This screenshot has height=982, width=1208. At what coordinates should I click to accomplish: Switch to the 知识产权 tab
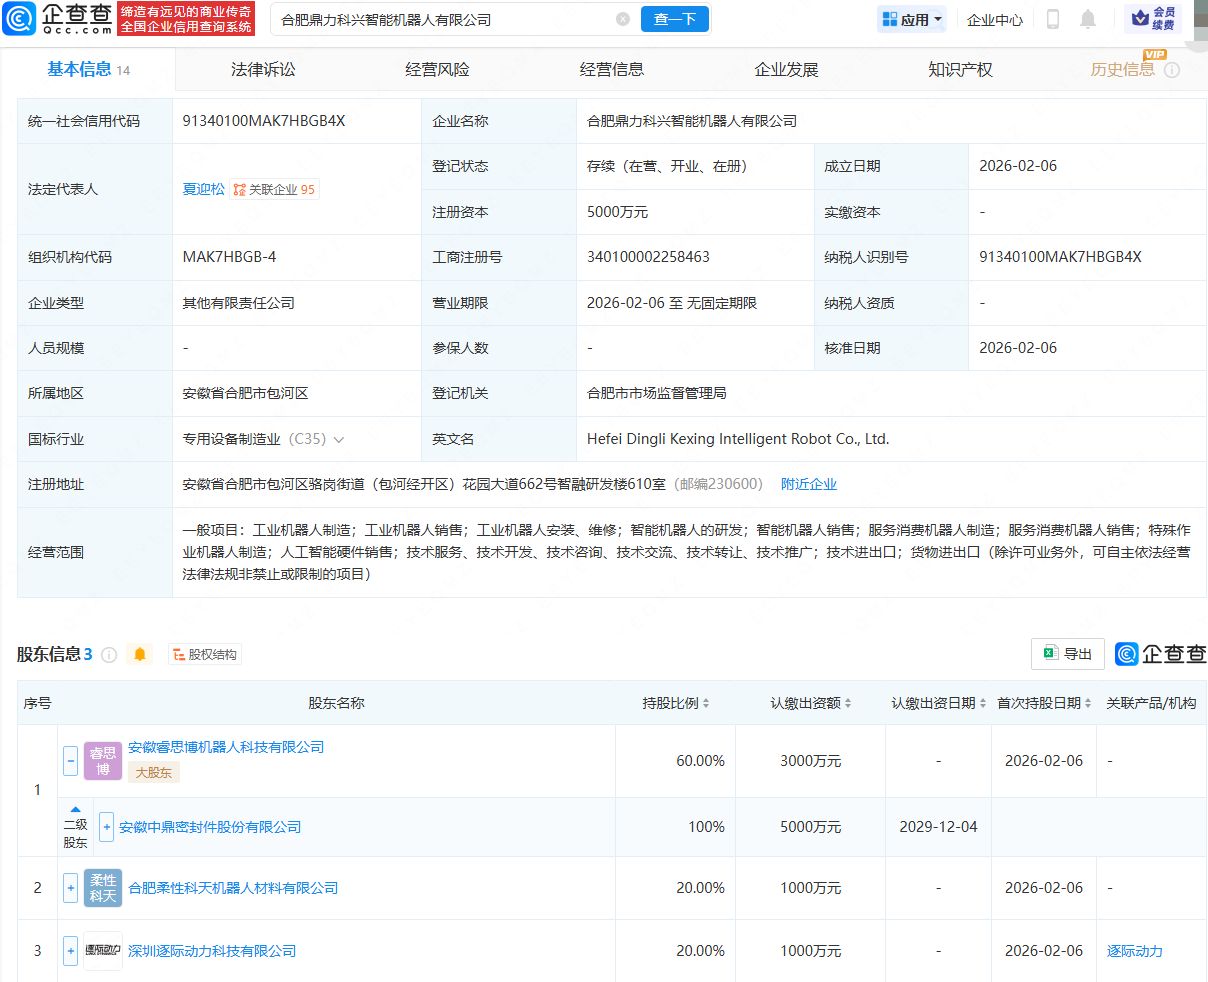coord(959,68)
